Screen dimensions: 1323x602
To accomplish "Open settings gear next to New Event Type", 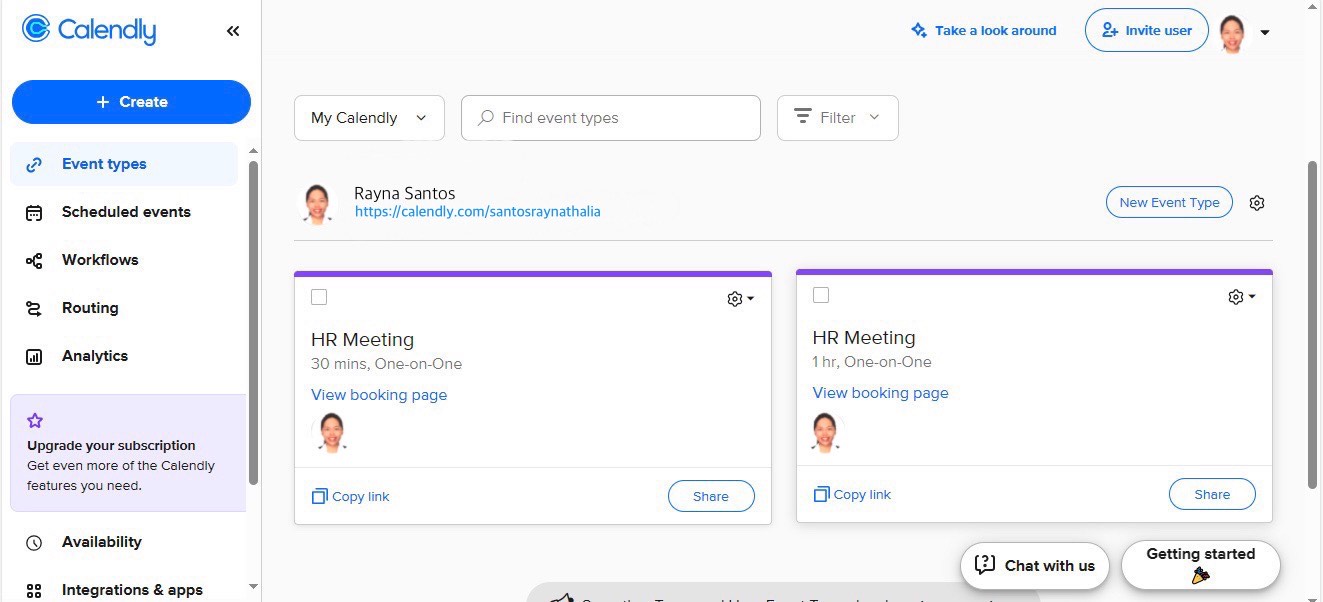I will click(1257, 203).
